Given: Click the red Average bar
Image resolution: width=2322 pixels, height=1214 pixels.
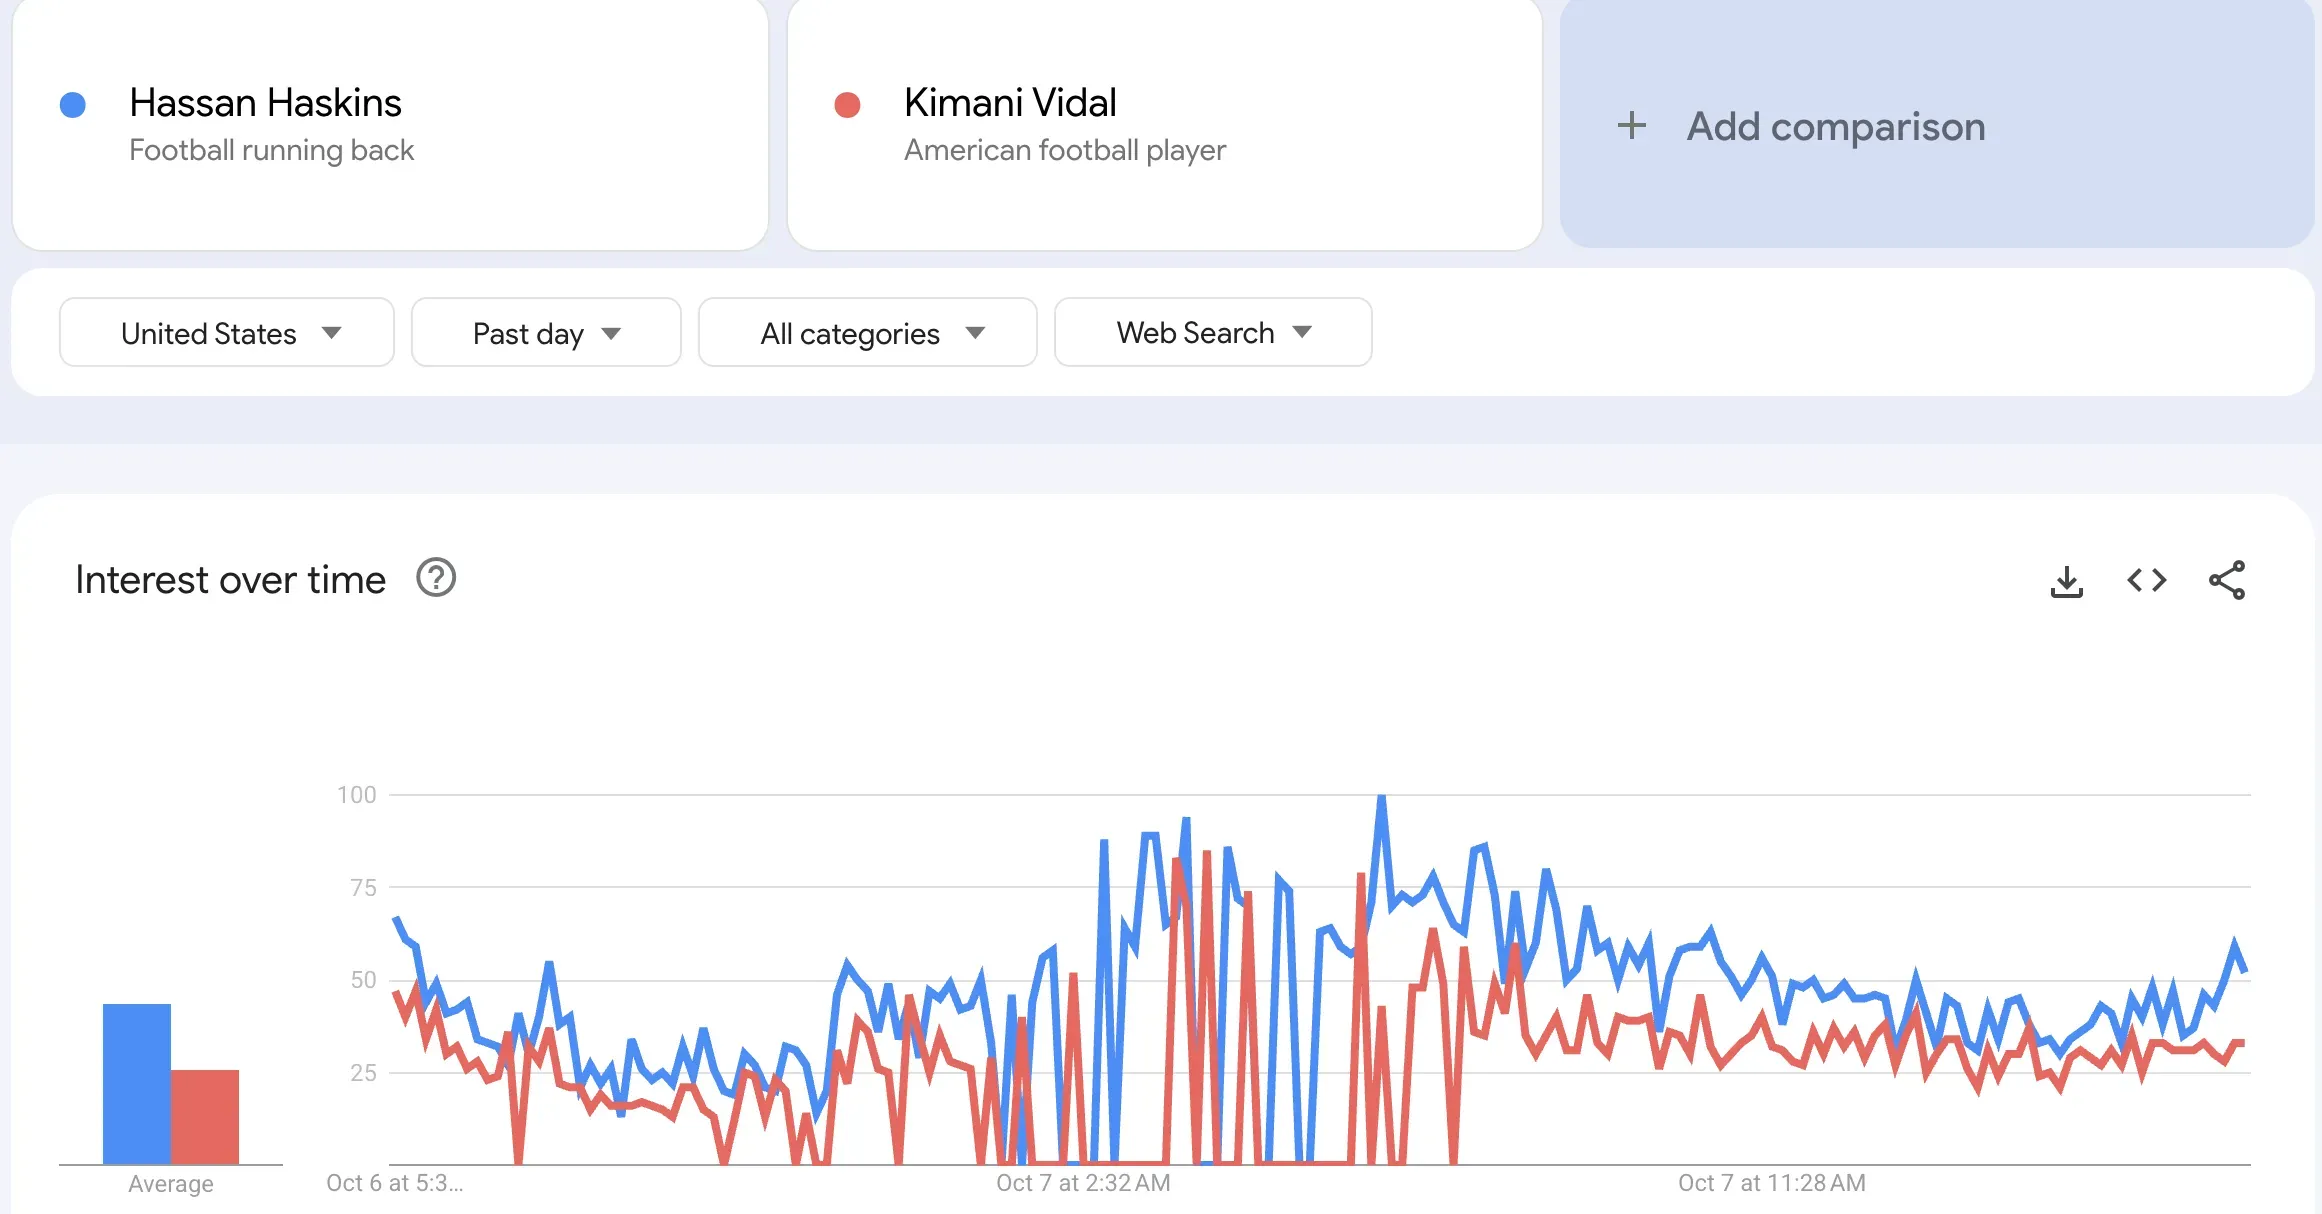Looking at the screenshot, I should click(x=205, y=1116).
